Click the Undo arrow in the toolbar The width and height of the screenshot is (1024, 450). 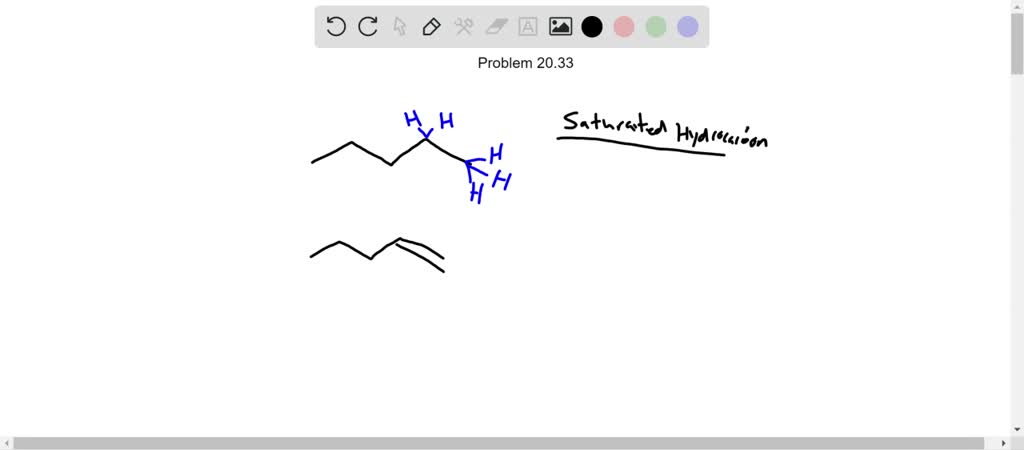coord(336,27)
